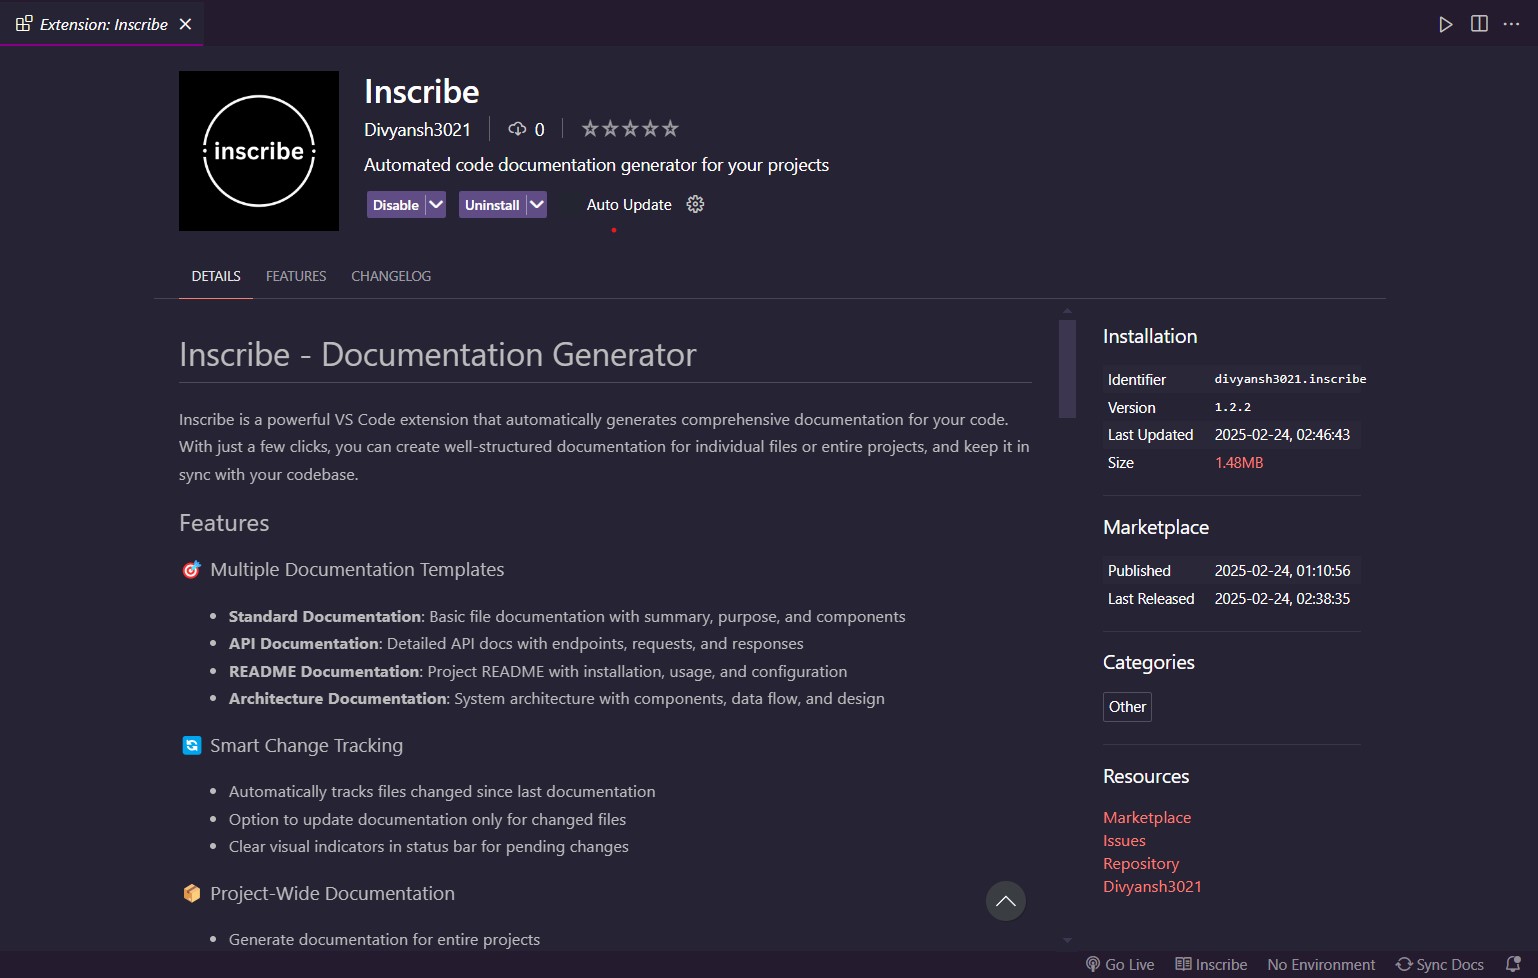Click the five-star rating widget
Screen dimensions: 1538x978
[x=630, y=128]
